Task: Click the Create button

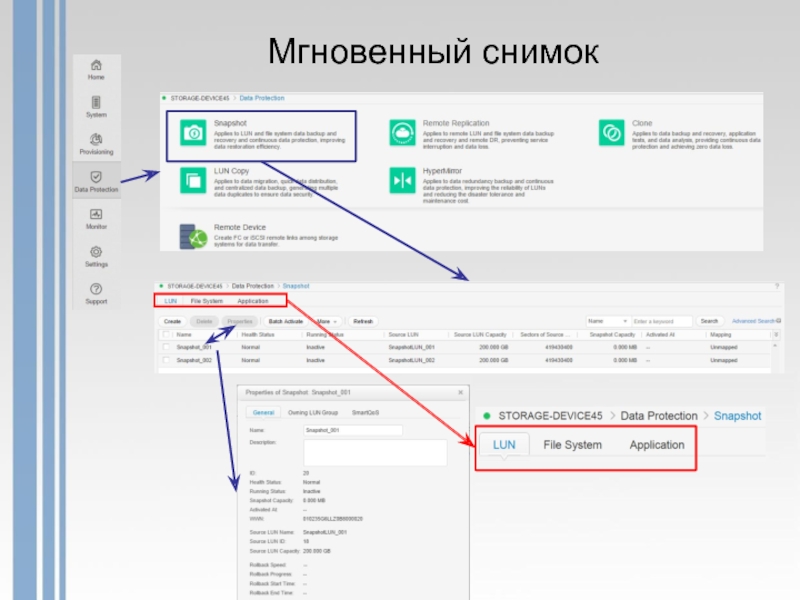Action: tap(172, 321)
